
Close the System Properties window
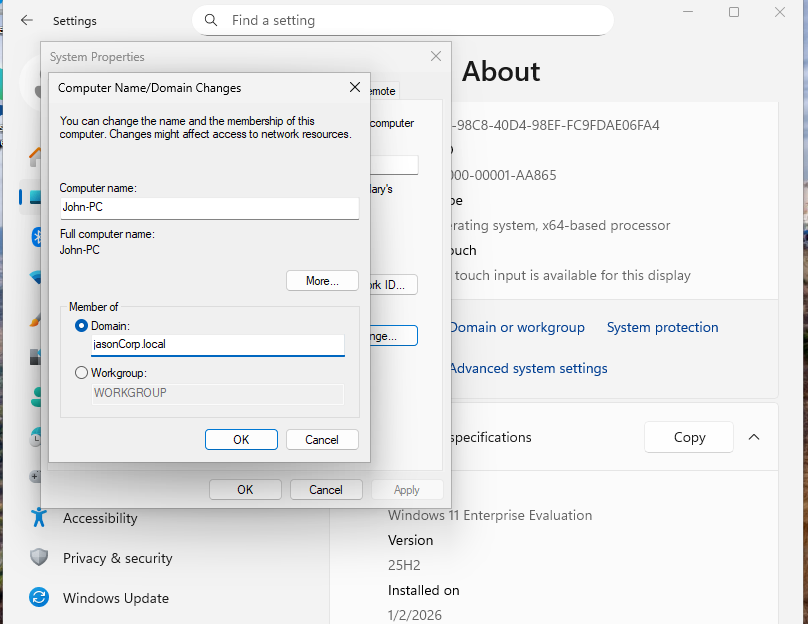pyautogui.click(x=435, y=57)
